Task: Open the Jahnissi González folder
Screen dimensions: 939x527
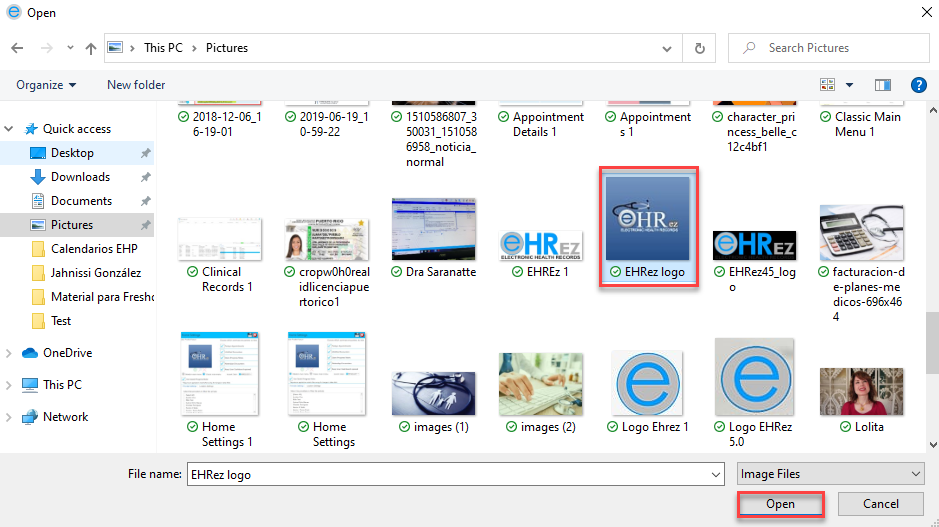Action: coord(96,272)
